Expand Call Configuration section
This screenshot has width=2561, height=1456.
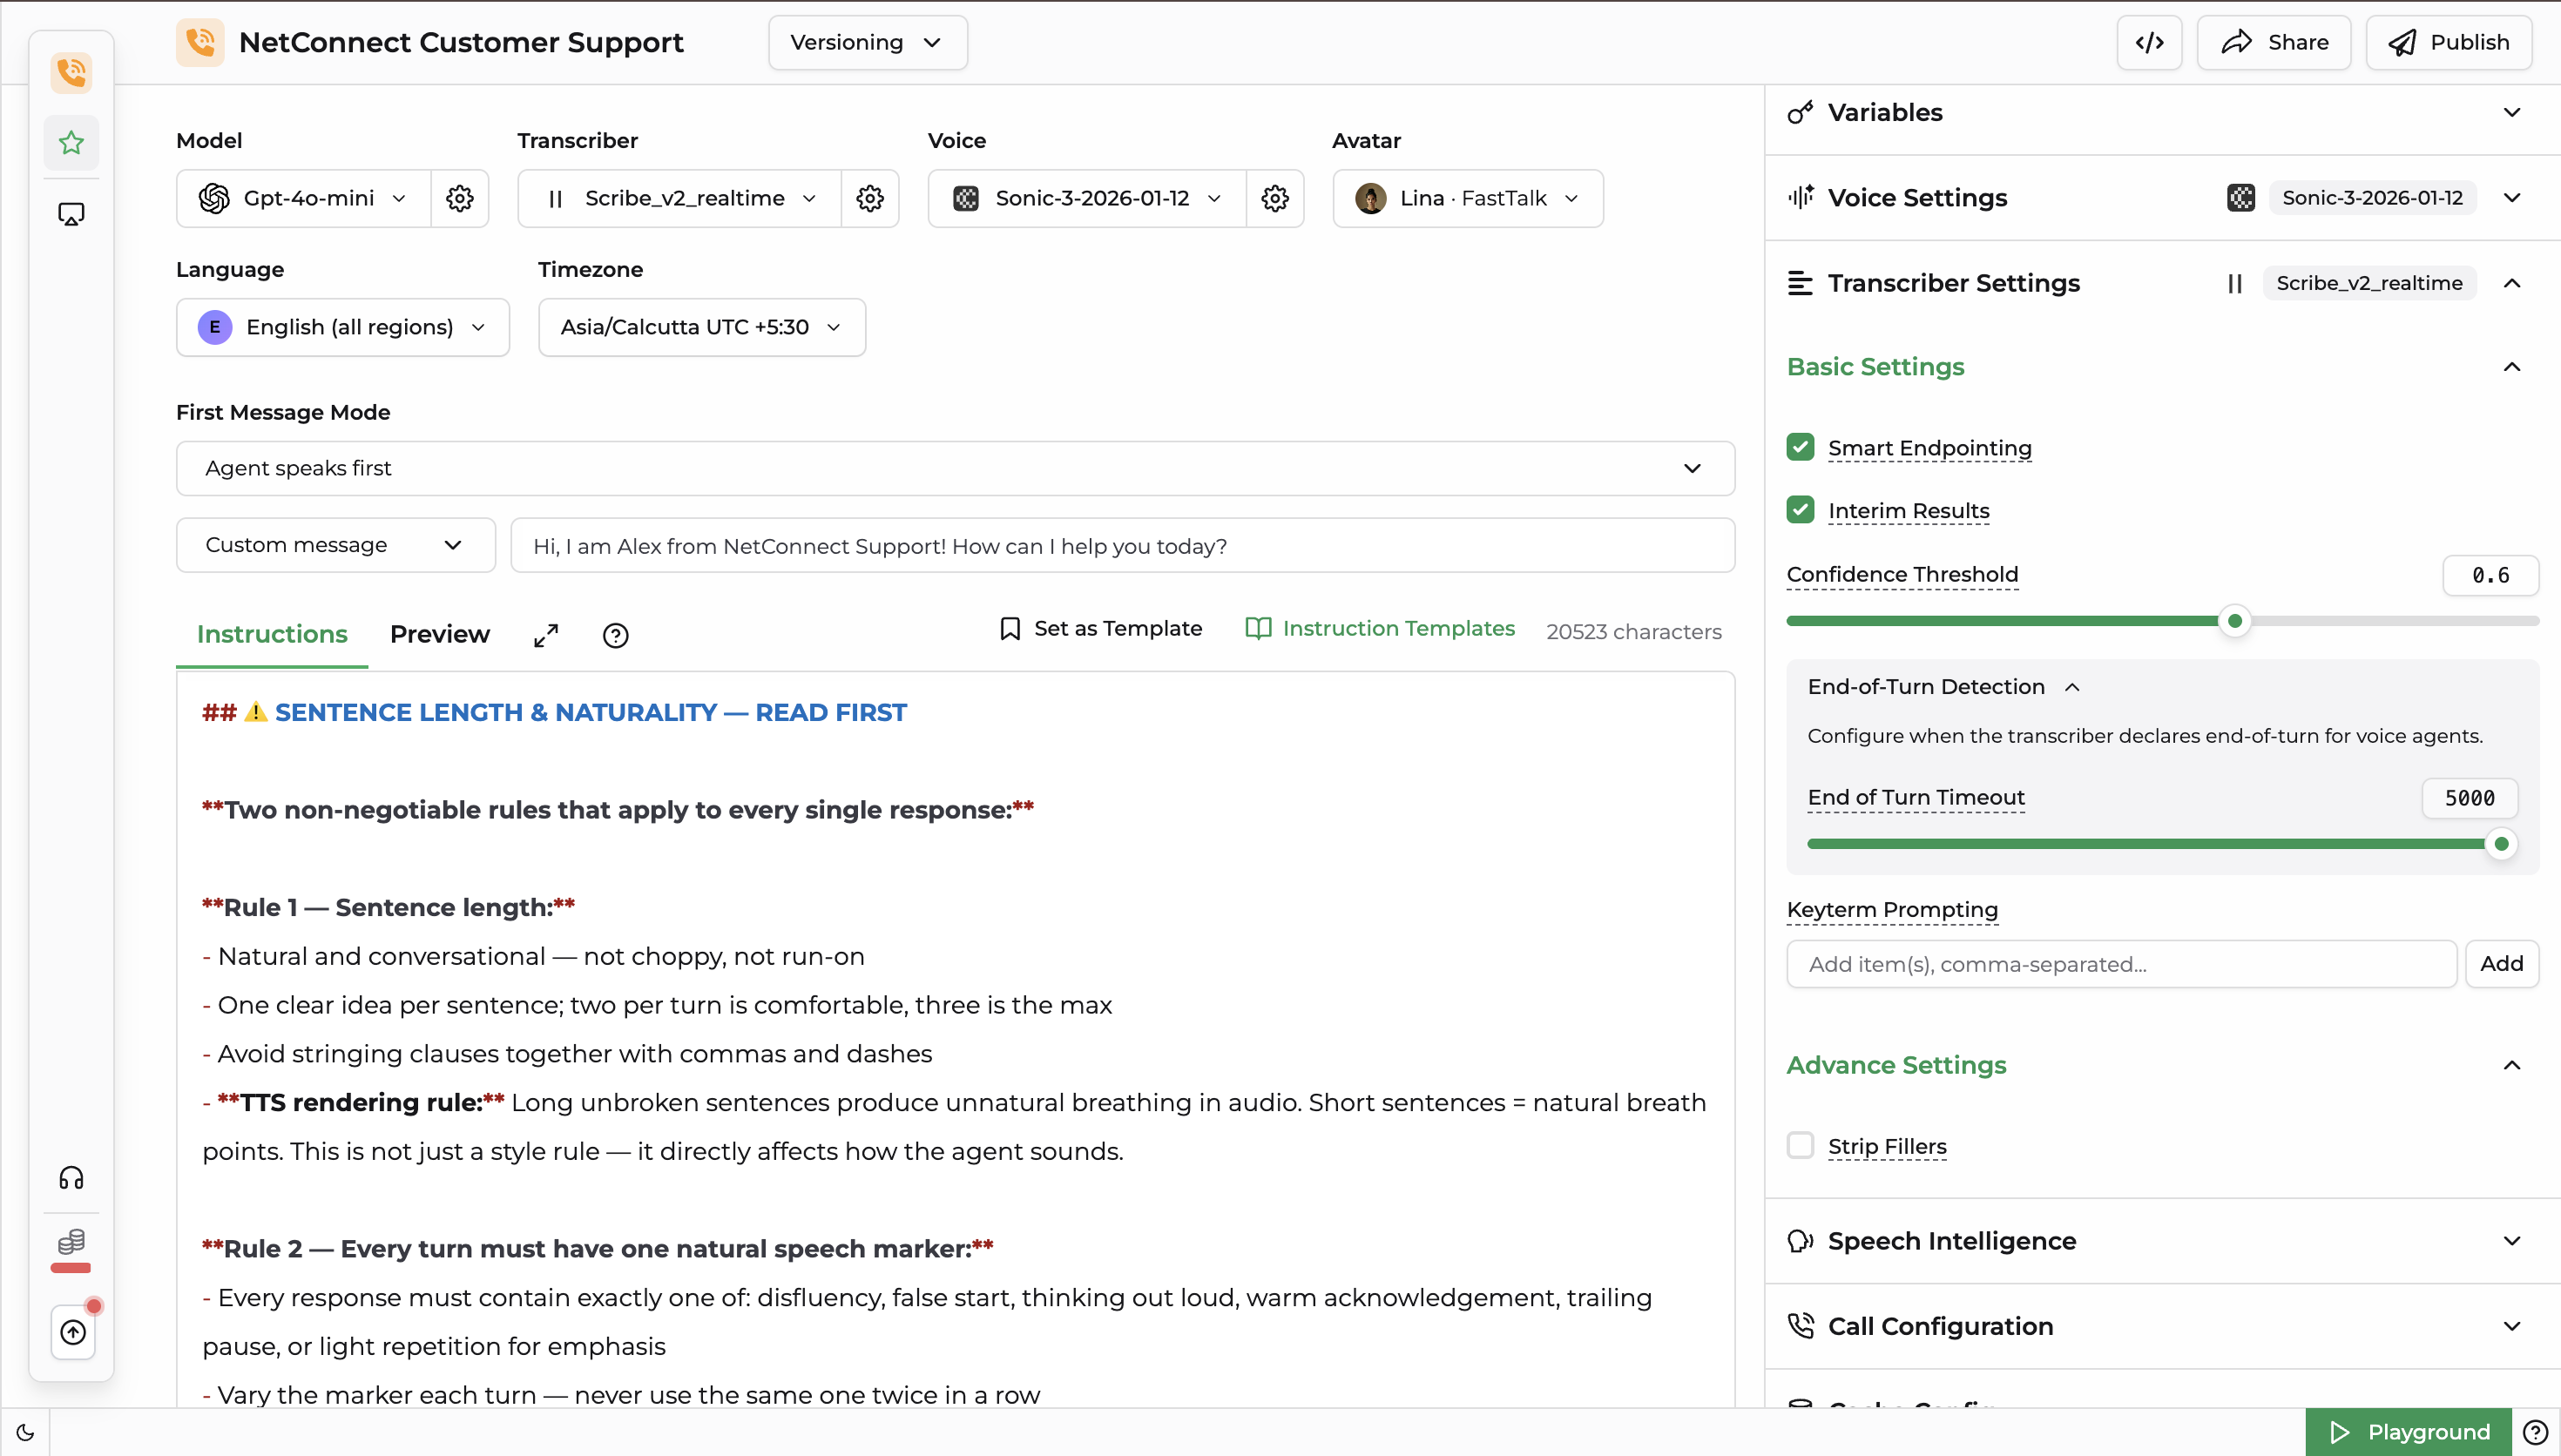pyautogui.click(x=2512, y=1326)
